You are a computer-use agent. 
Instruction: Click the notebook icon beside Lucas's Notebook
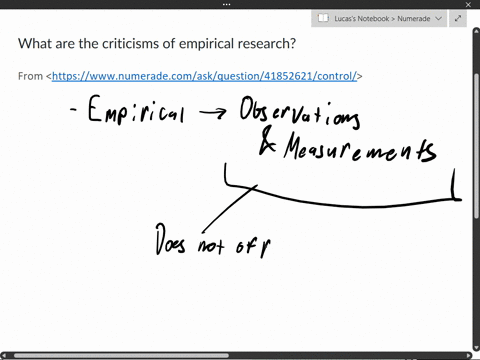tap(323, 18)
